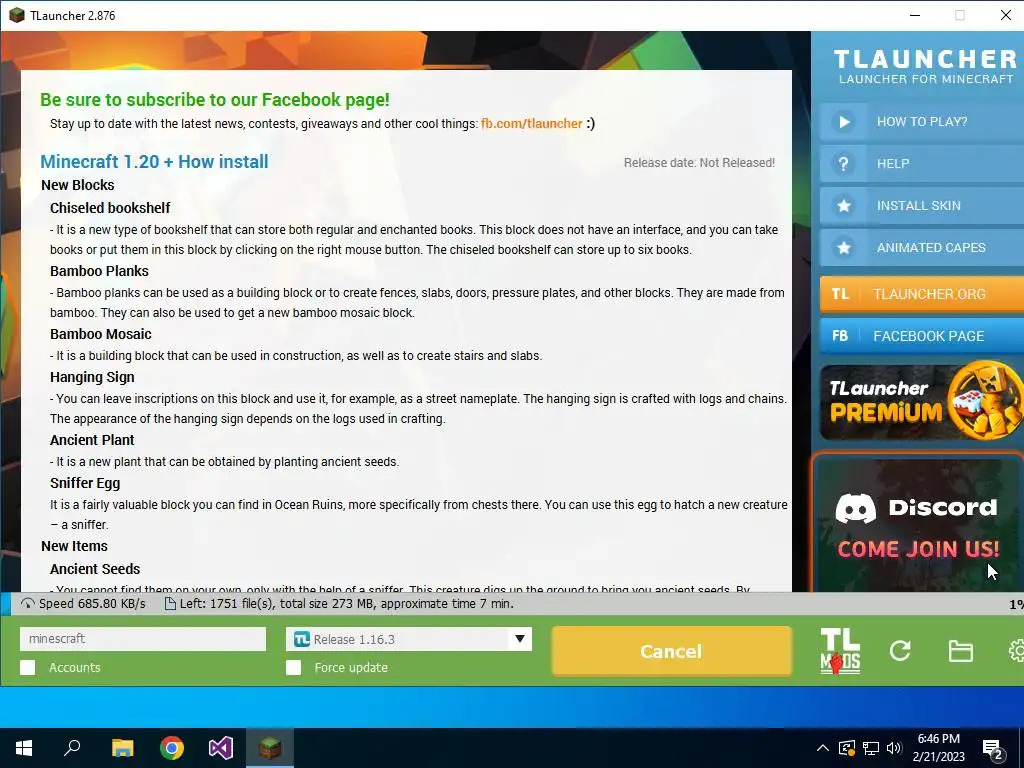1024x768 pixels.
Task: Click the TLAUNCHER logo heading
Action: coord(925,59)
